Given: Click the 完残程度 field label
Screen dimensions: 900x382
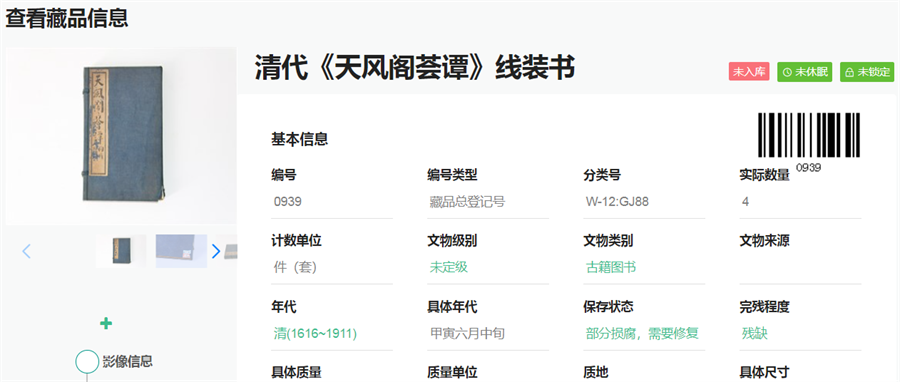Looking at the screenshot, I should 765,307.
